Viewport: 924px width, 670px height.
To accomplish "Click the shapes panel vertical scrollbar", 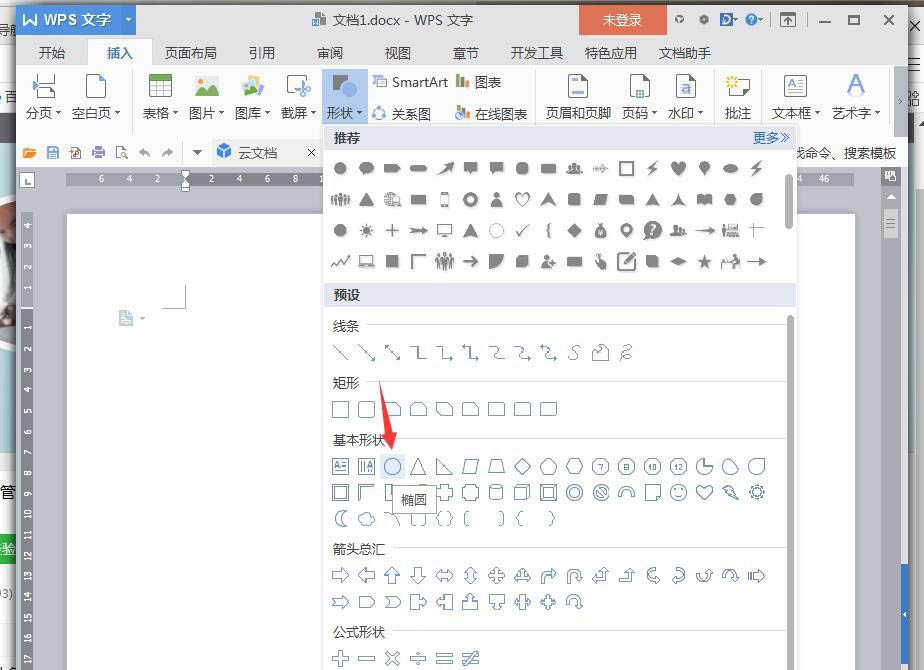I will (790, 200).
